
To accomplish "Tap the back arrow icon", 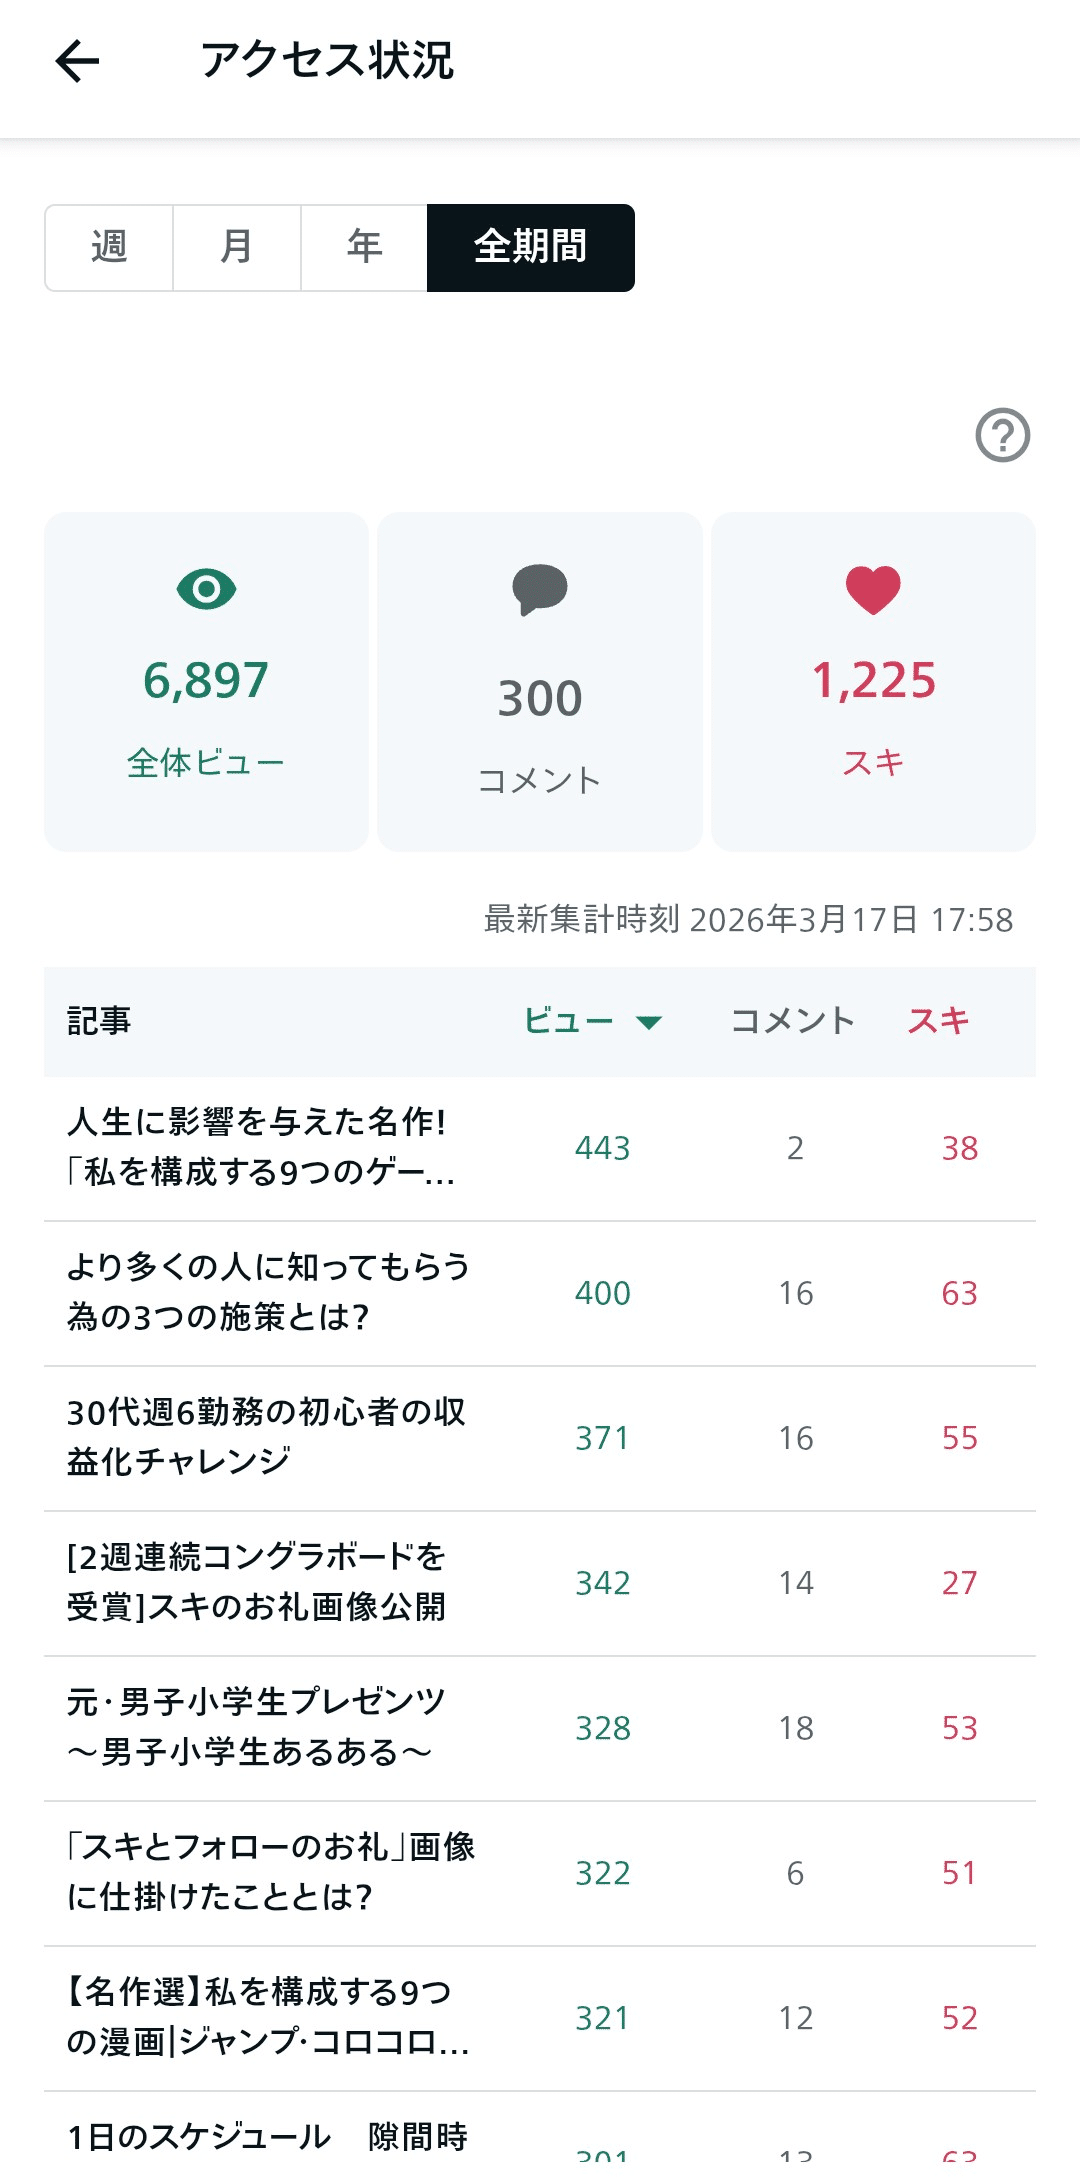I will click(x=77, y=61).
